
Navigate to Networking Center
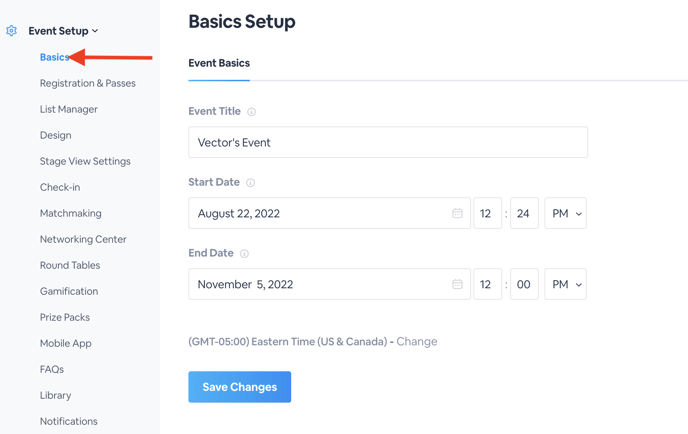[83, 240]
